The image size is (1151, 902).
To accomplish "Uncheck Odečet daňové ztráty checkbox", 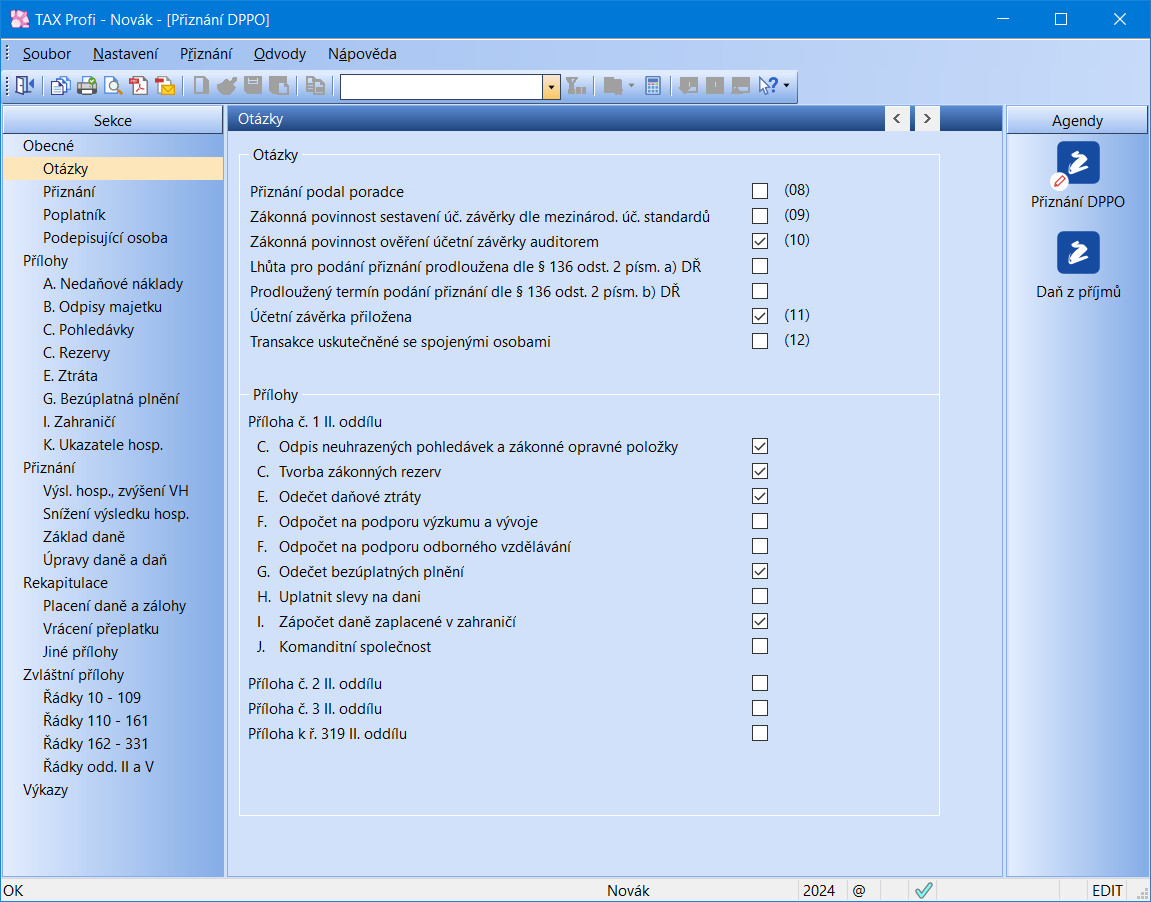I will pos(760,496).
